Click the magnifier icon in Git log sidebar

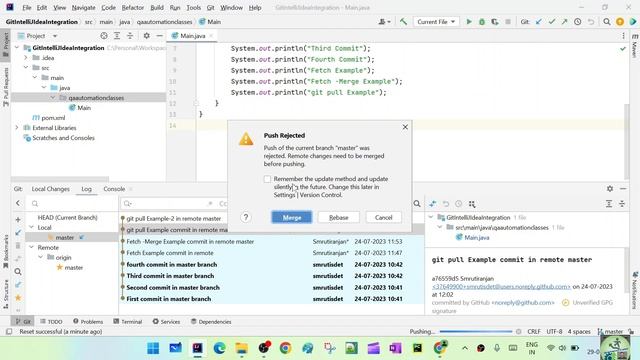(18, 271)
